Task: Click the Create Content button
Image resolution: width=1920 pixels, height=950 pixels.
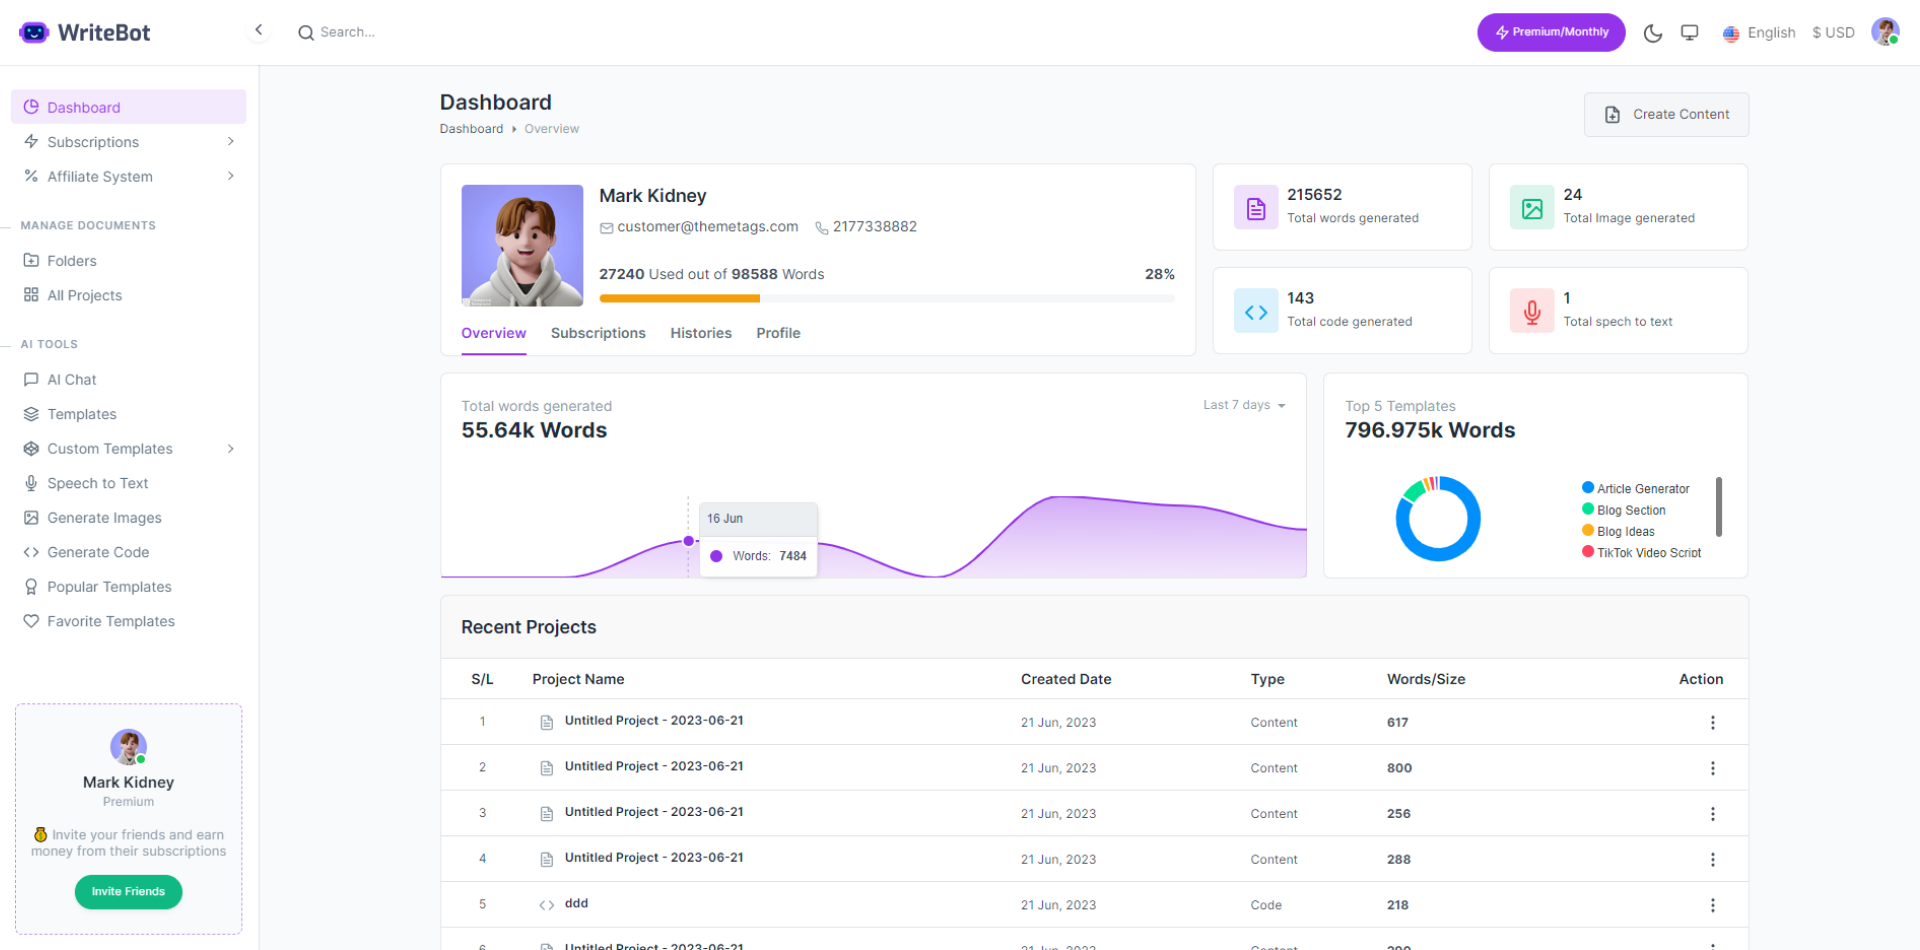Action: coord(1665,114)
